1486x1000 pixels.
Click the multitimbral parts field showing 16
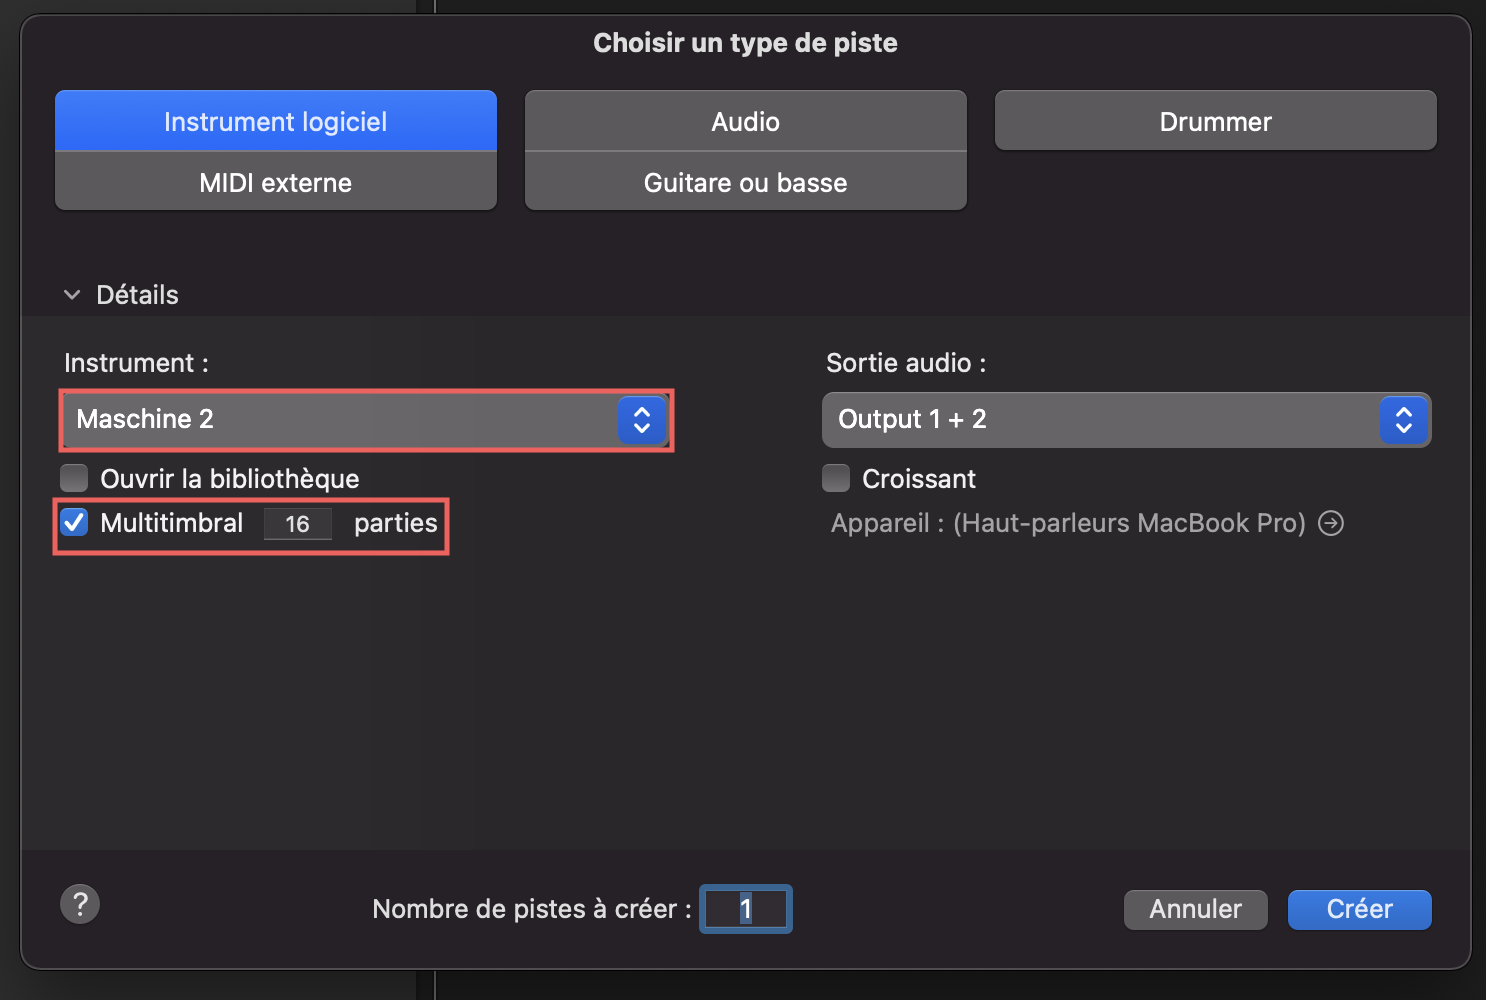(x=298, y=524)
